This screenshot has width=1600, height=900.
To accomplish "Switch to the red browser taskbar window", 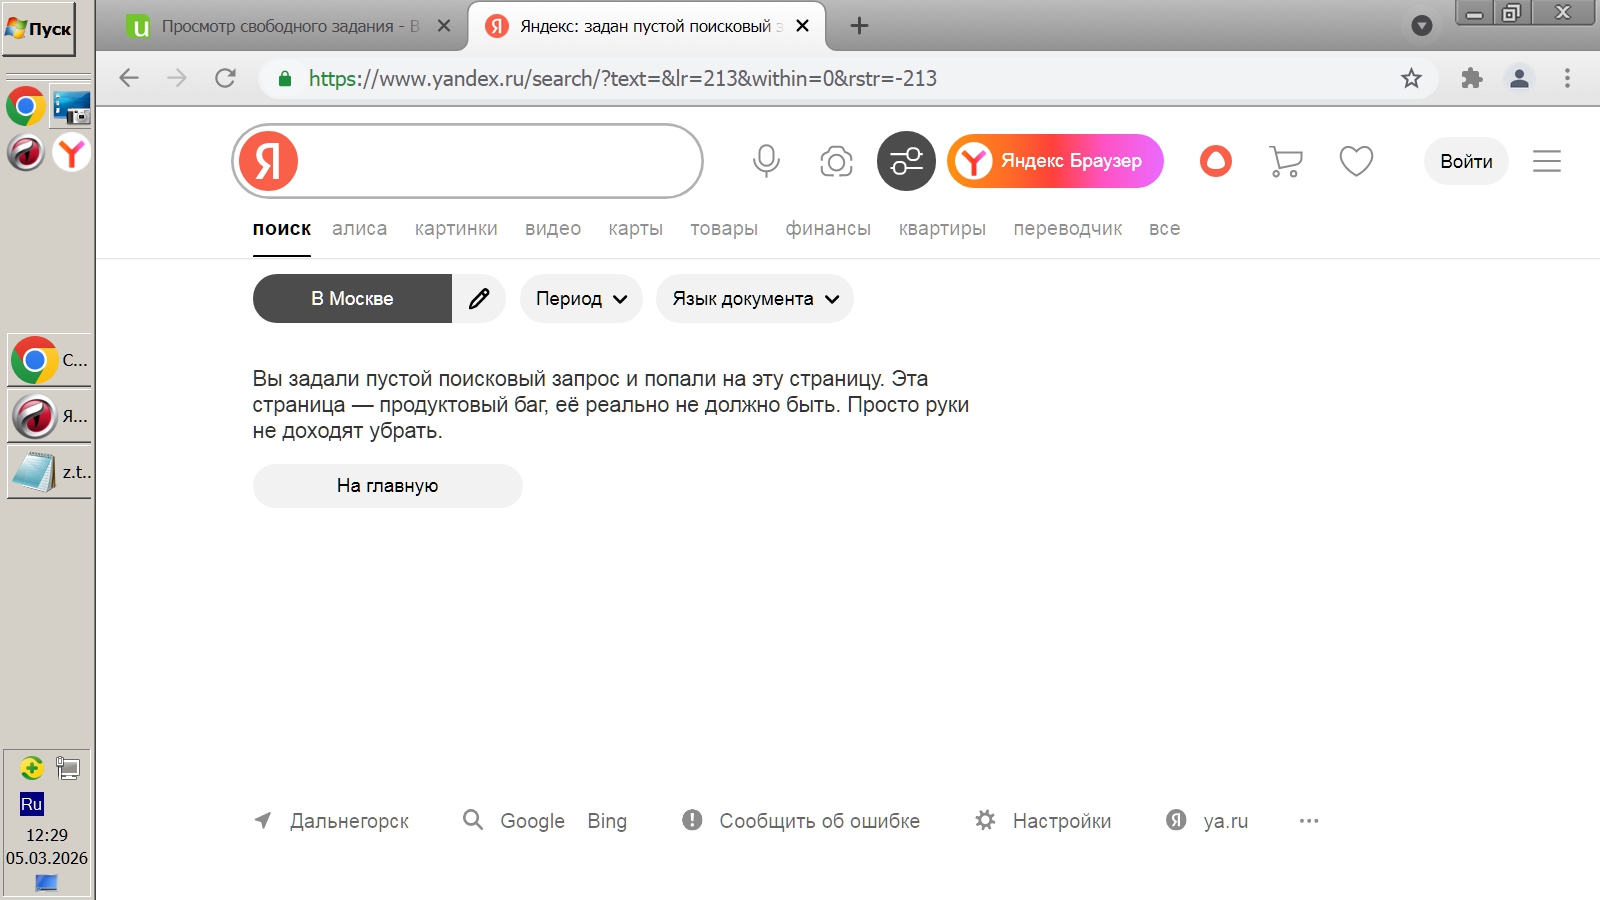I will tap(49, 415).
